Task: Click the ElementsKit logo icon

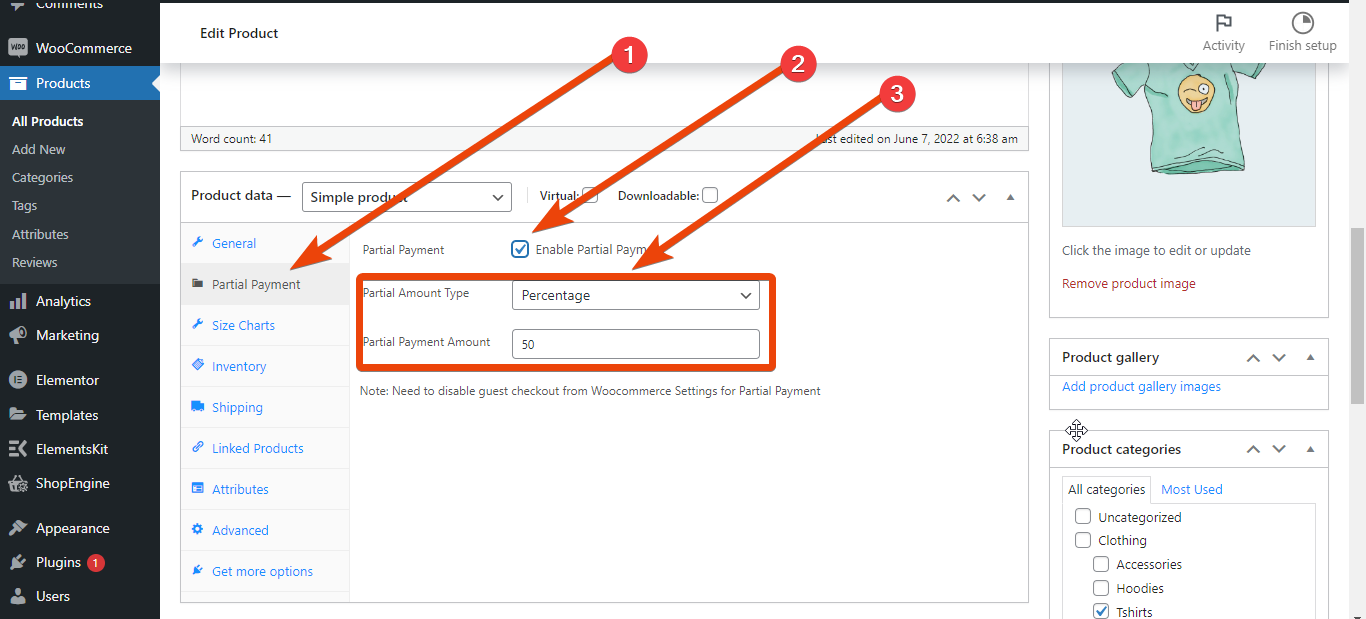Action: pyautogui.click(x=17, y=449)
